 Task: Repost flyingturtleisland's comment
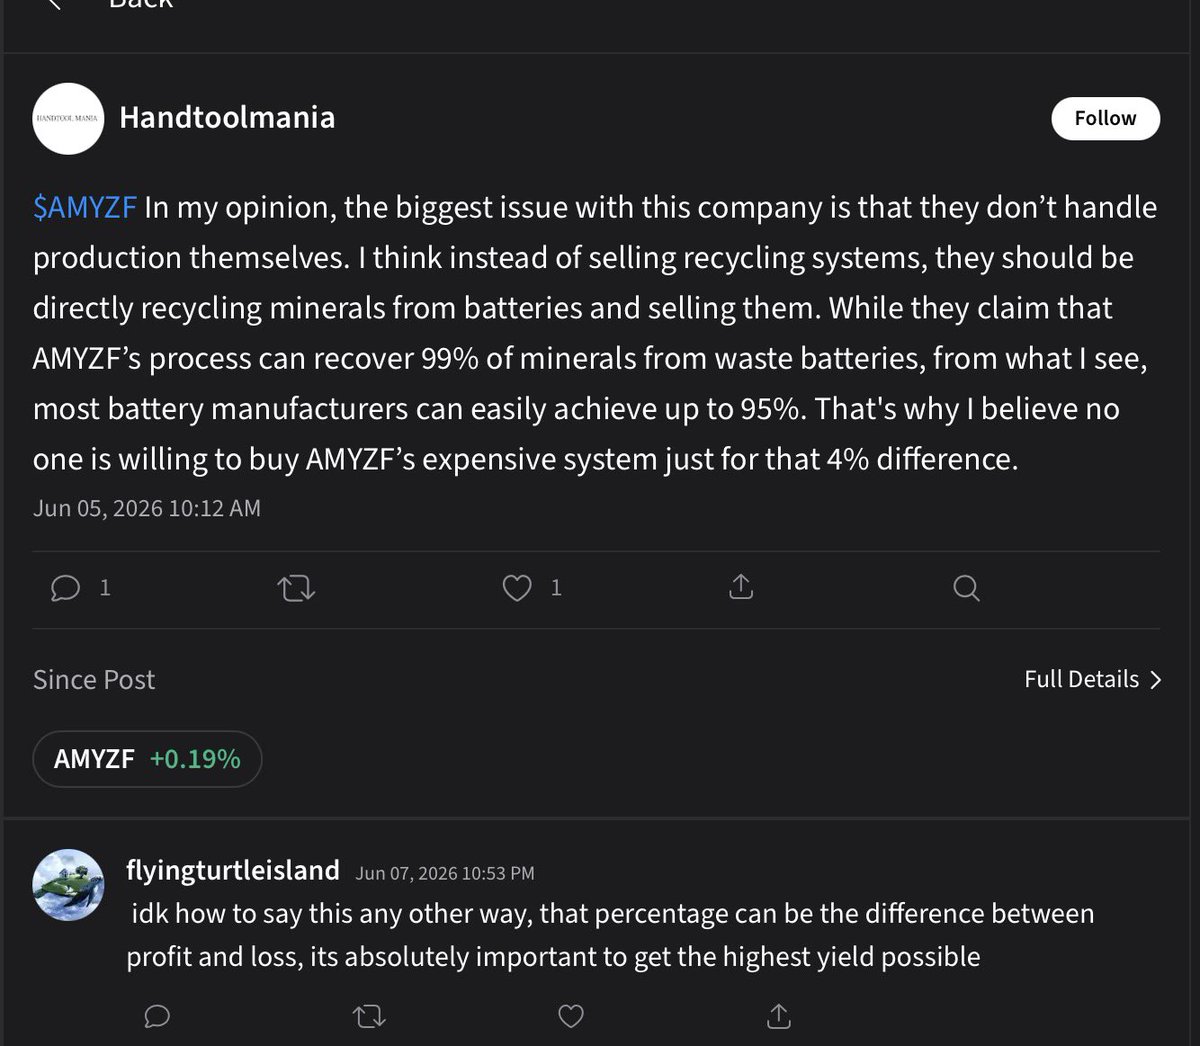[x=369, y=1017]
